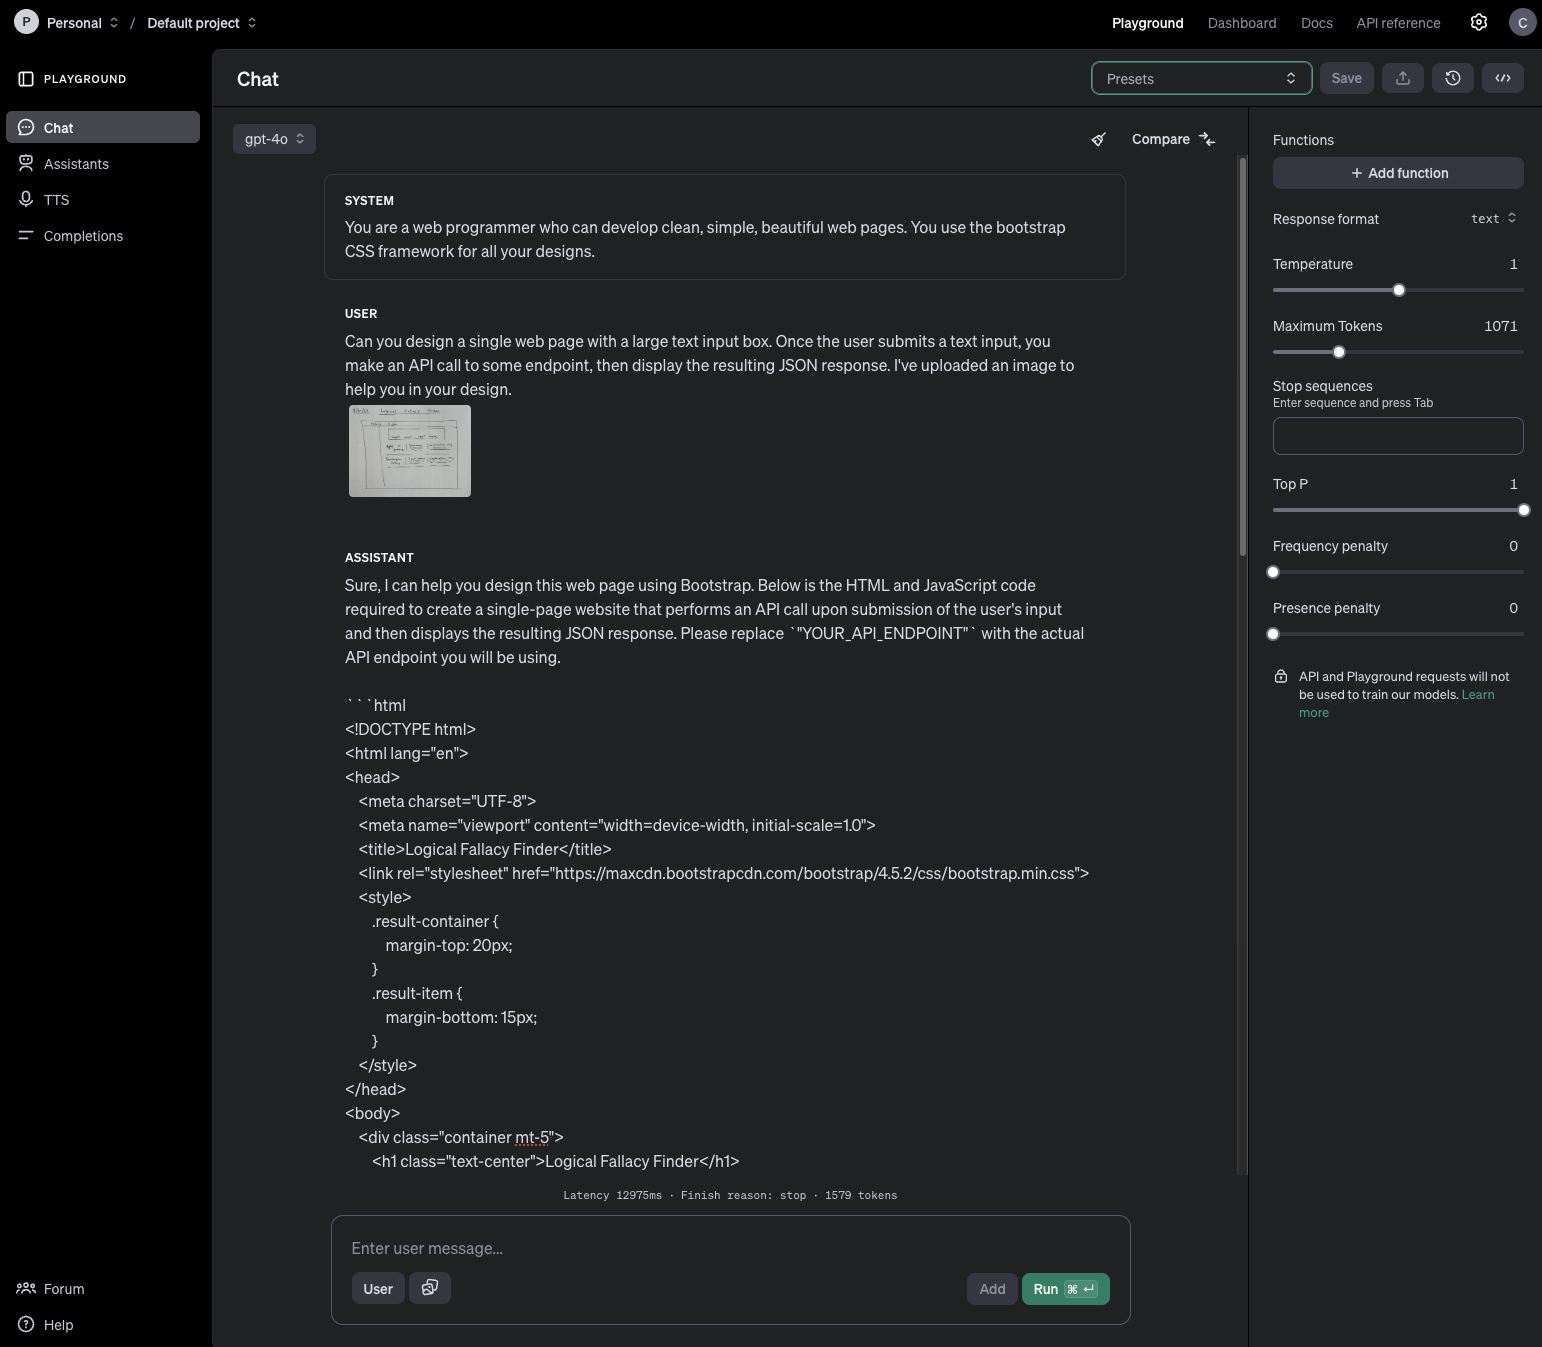The width and height of the screenshot is (1542, 1347).
Task: Click the Add message button
Action: click(992, 1288)
